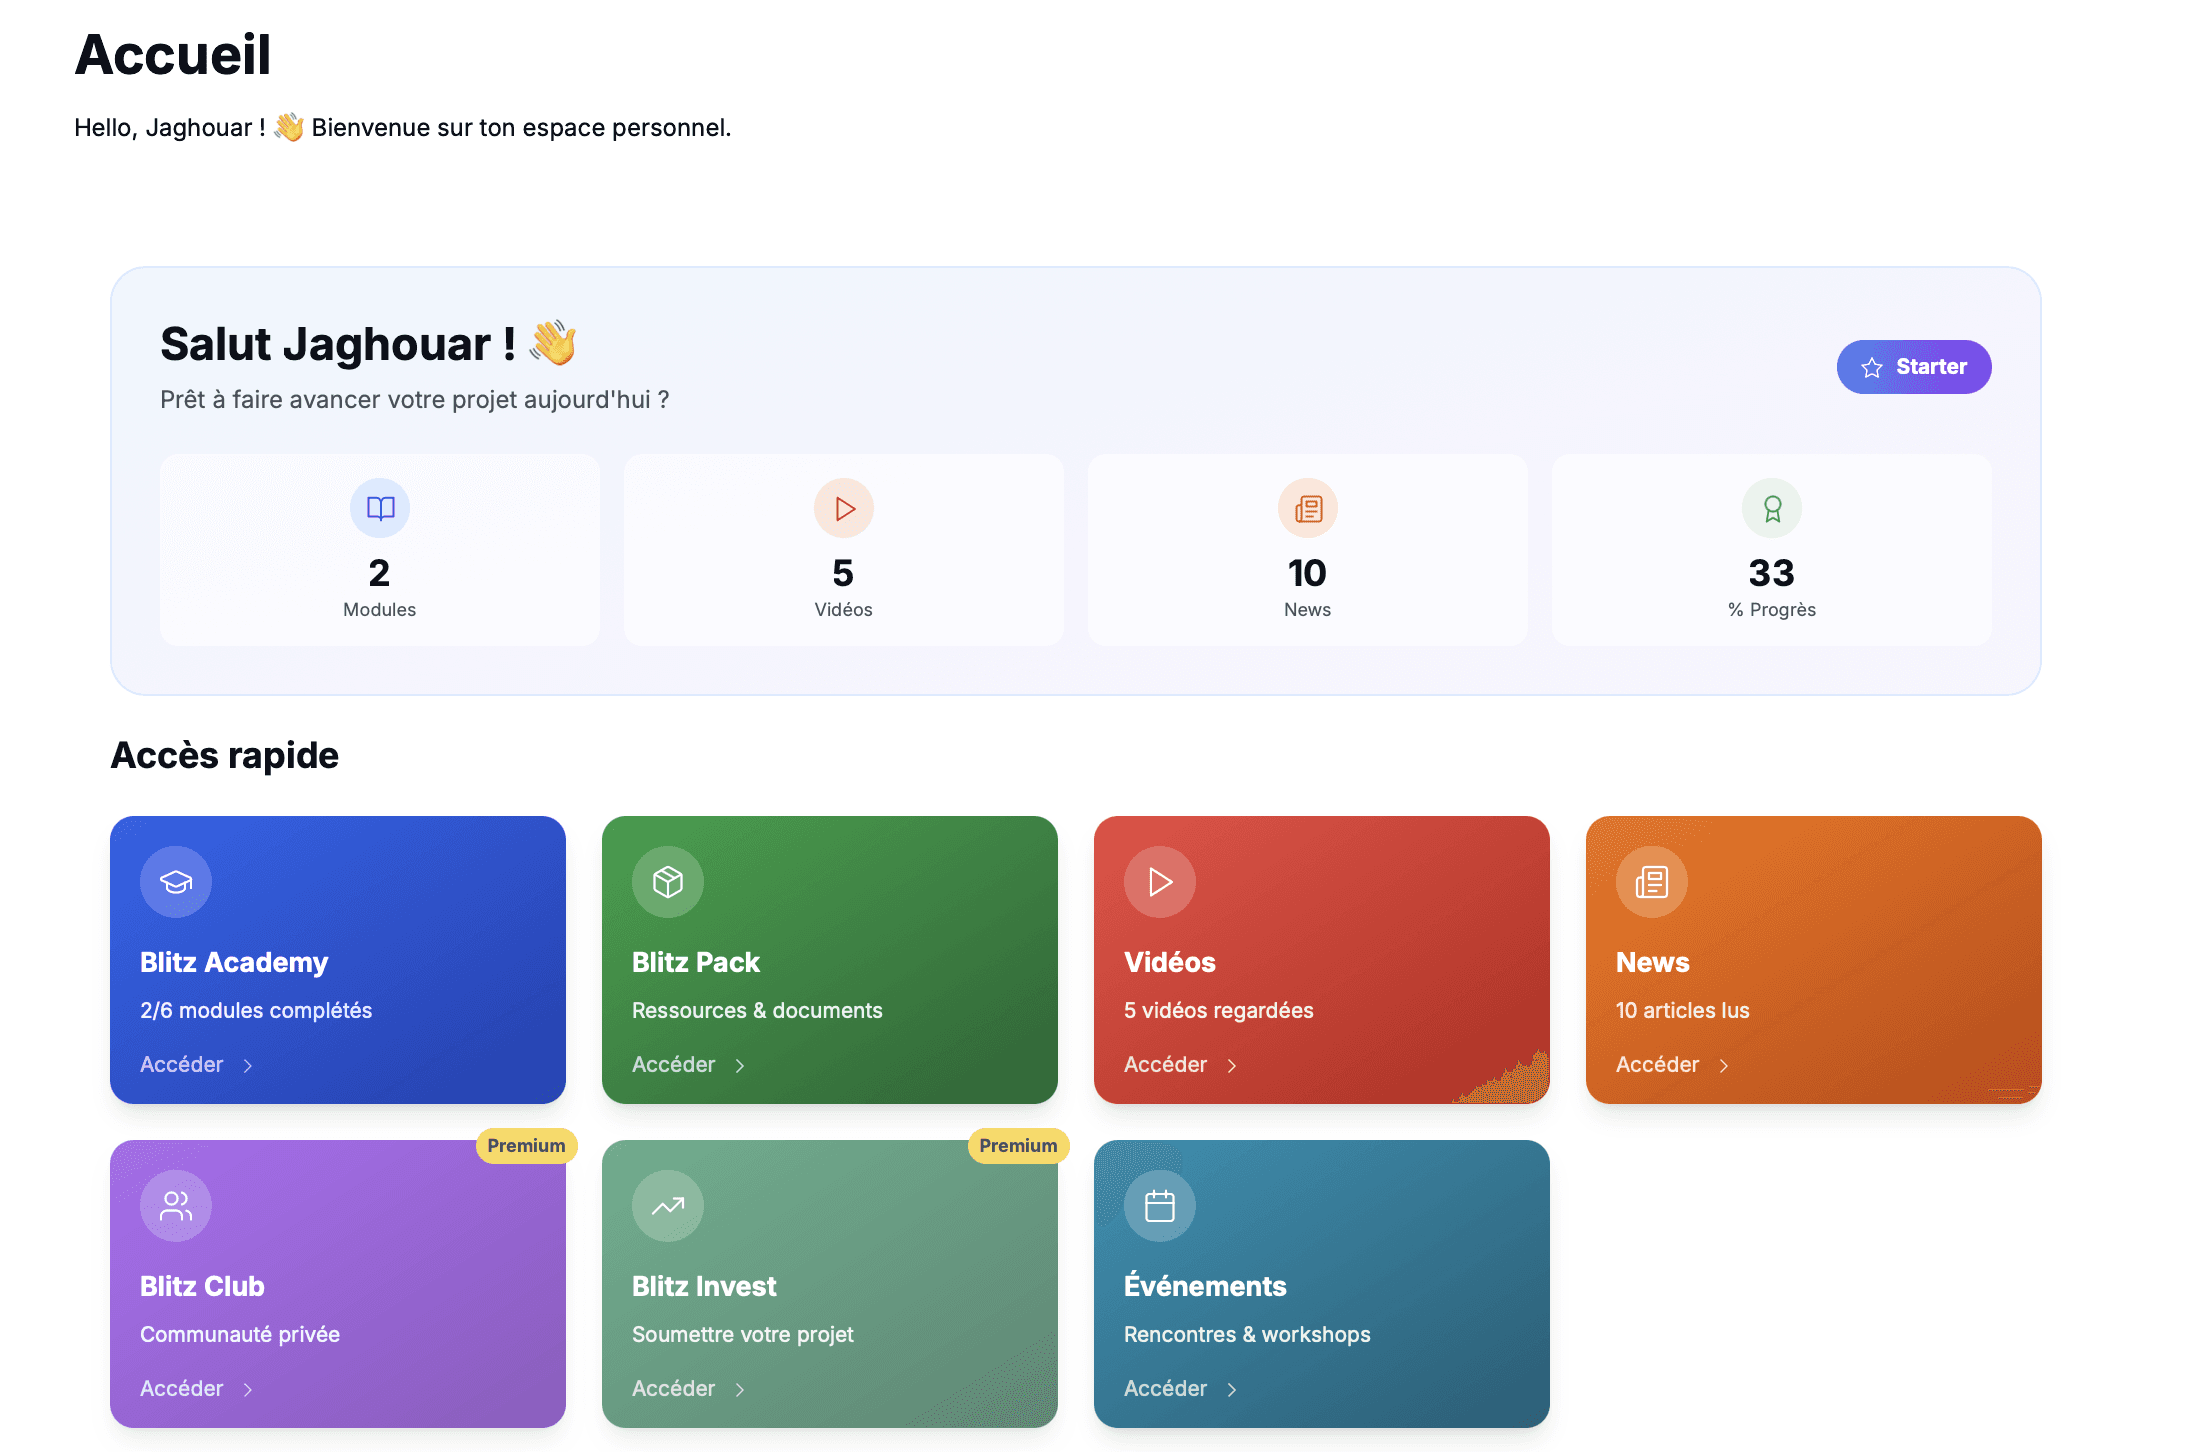
Task: Click the play icon on Vidéos card
Action: [x=1160, y=882]
